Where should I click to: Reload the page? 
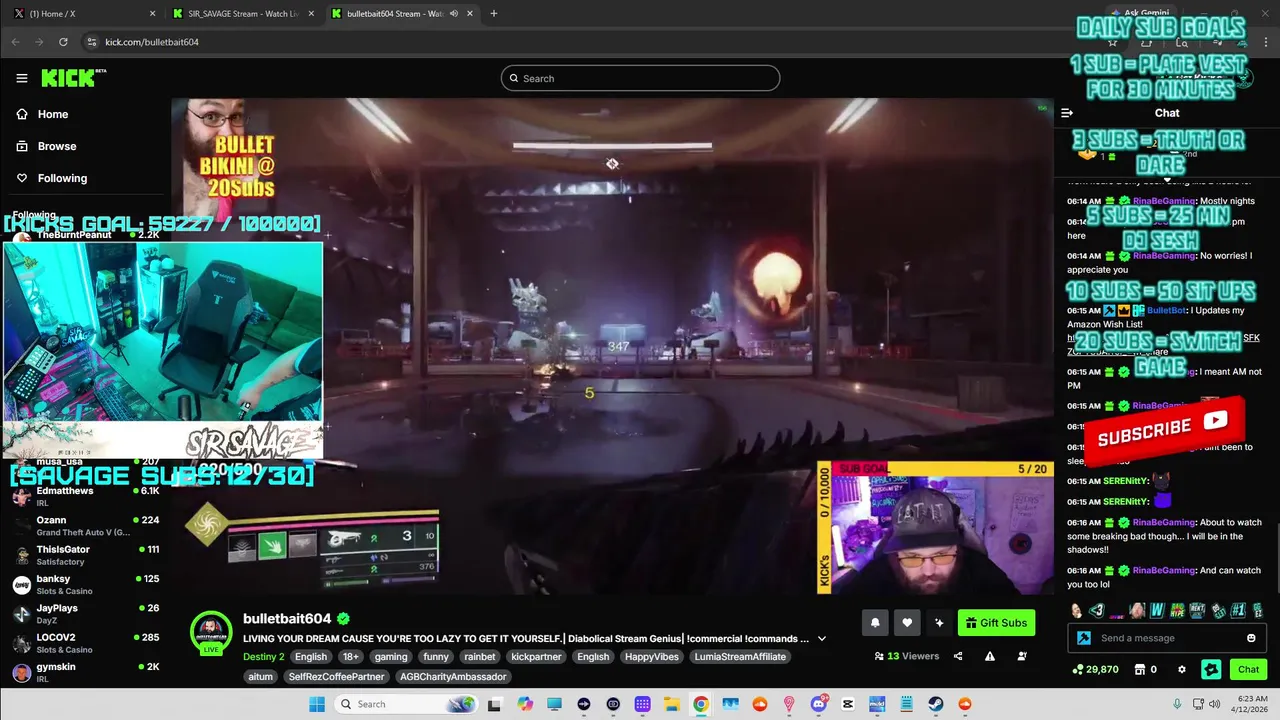pyautogui.click(x=63, y=42)
